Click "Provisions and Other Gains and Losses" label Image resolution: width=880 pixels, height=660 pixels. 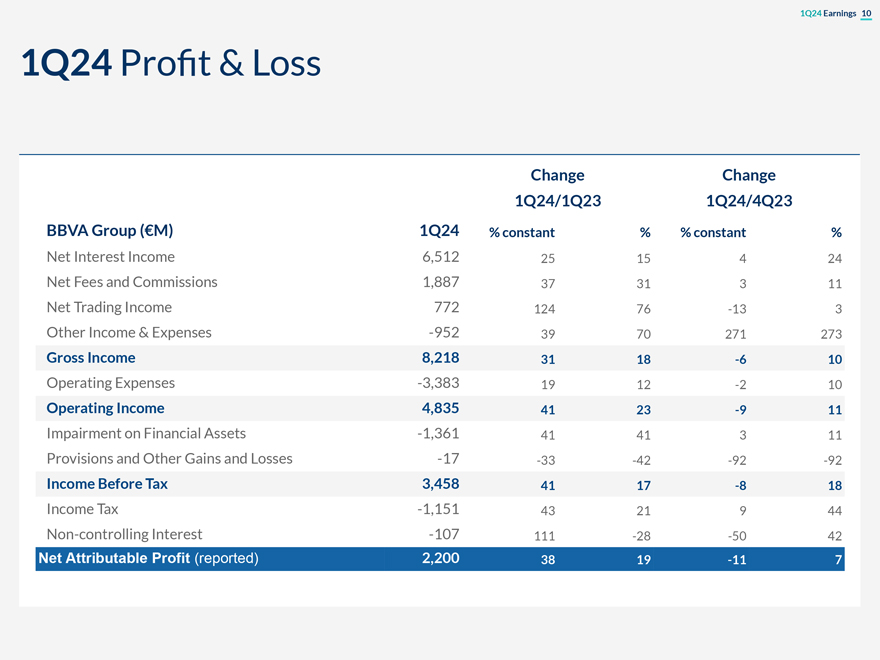(169, 458)
